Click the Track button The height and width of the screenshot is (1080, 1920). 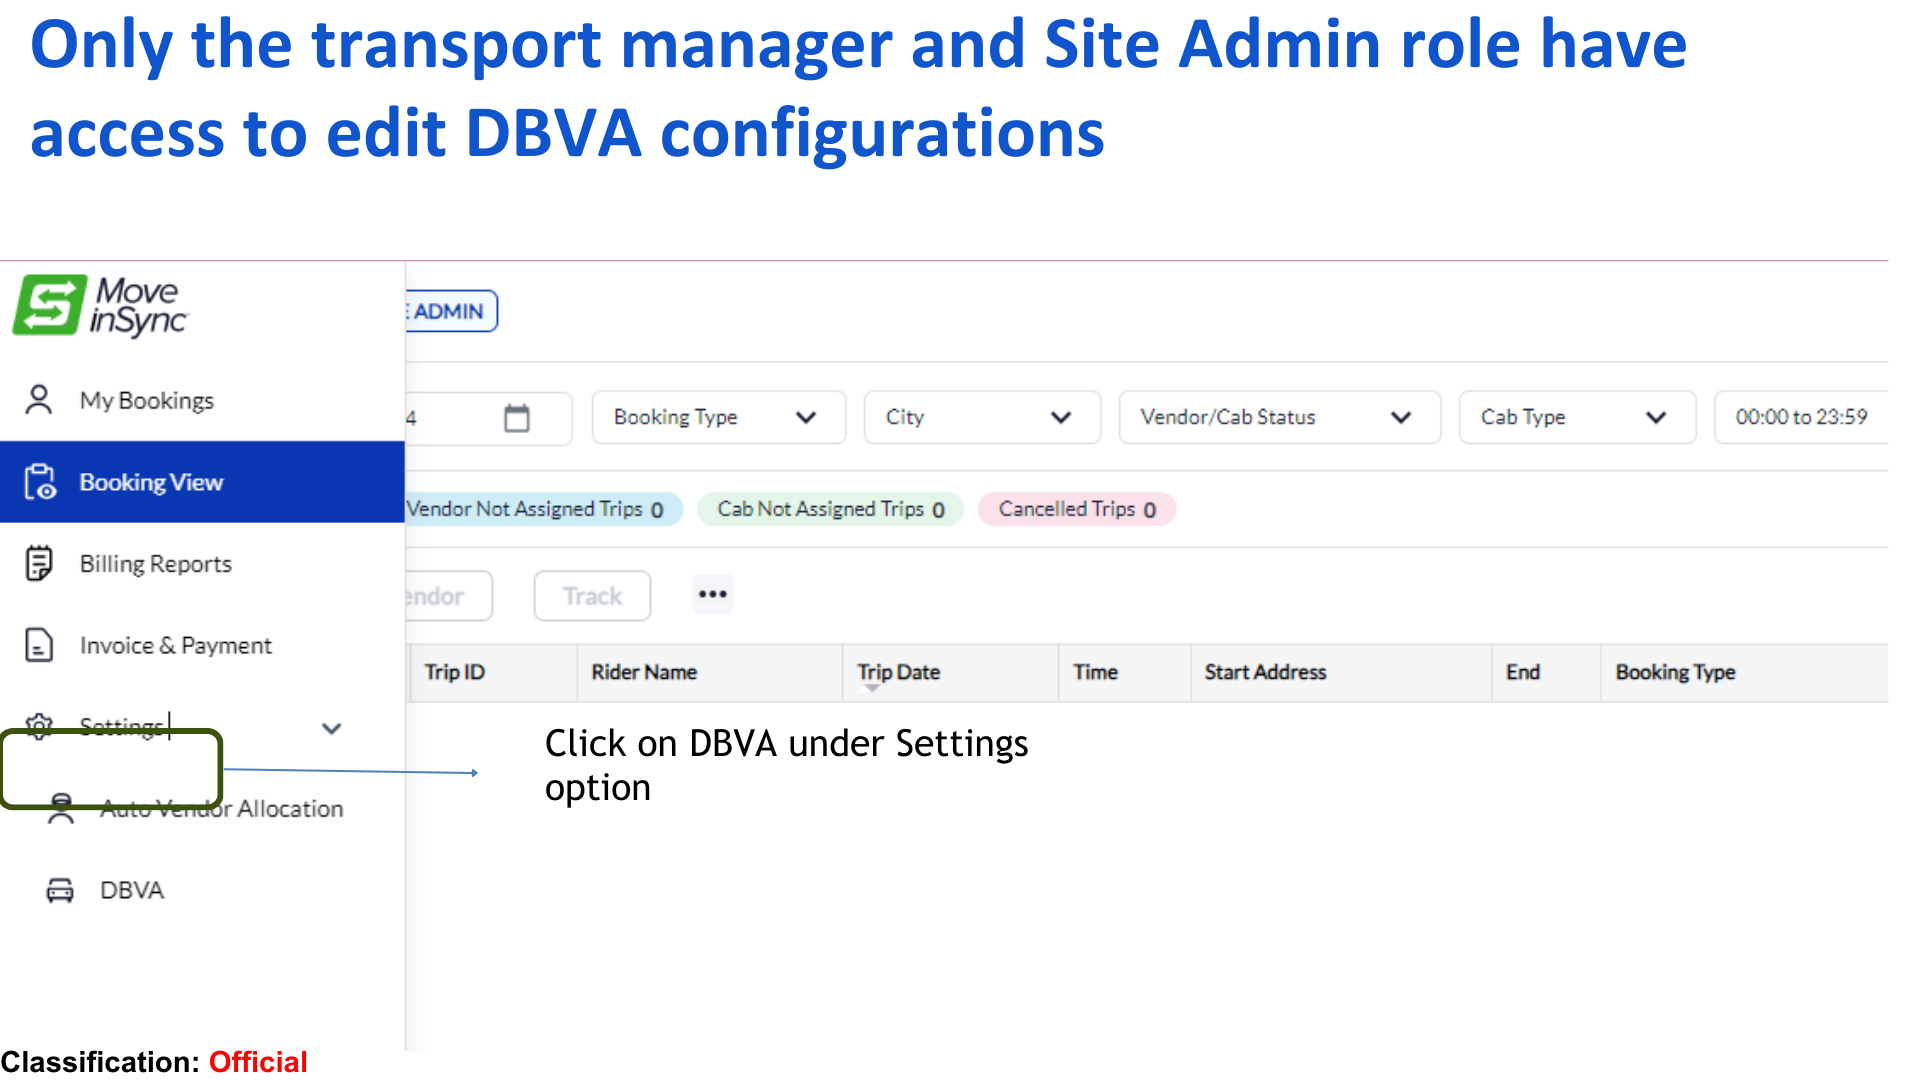(592, 596)
